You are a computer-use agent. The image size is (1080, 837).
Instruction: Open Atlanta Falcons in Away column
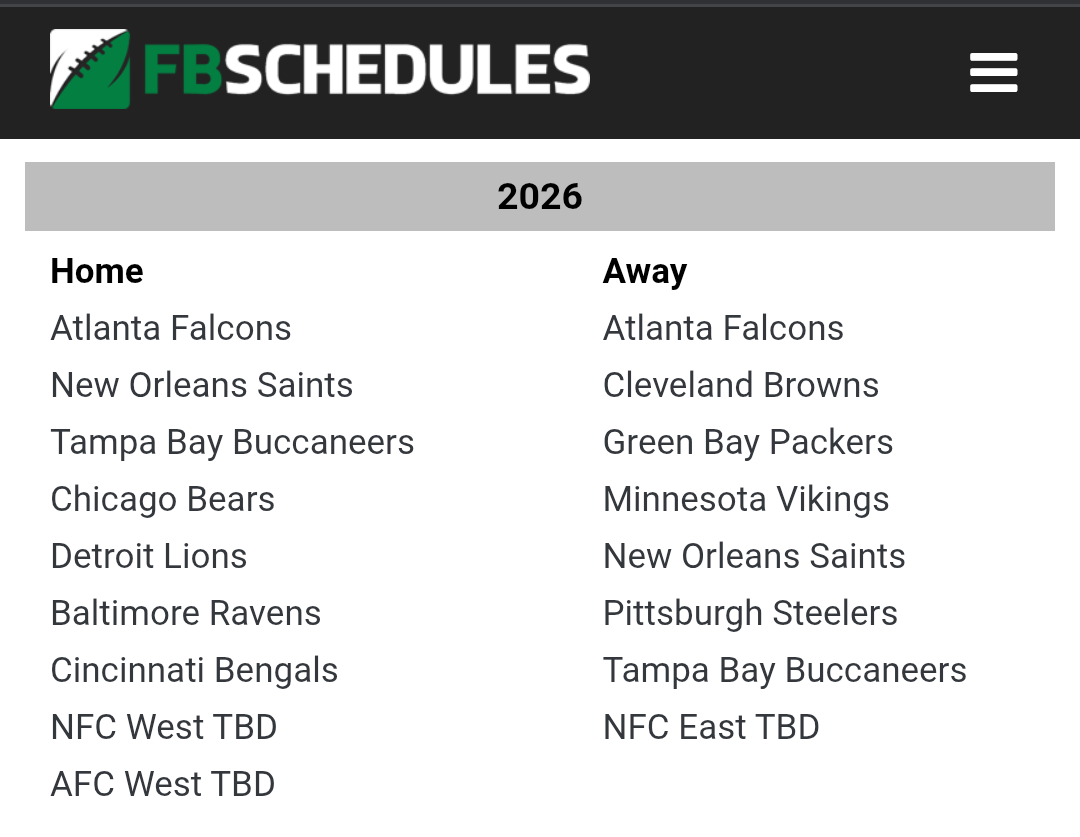click(723, 328)
